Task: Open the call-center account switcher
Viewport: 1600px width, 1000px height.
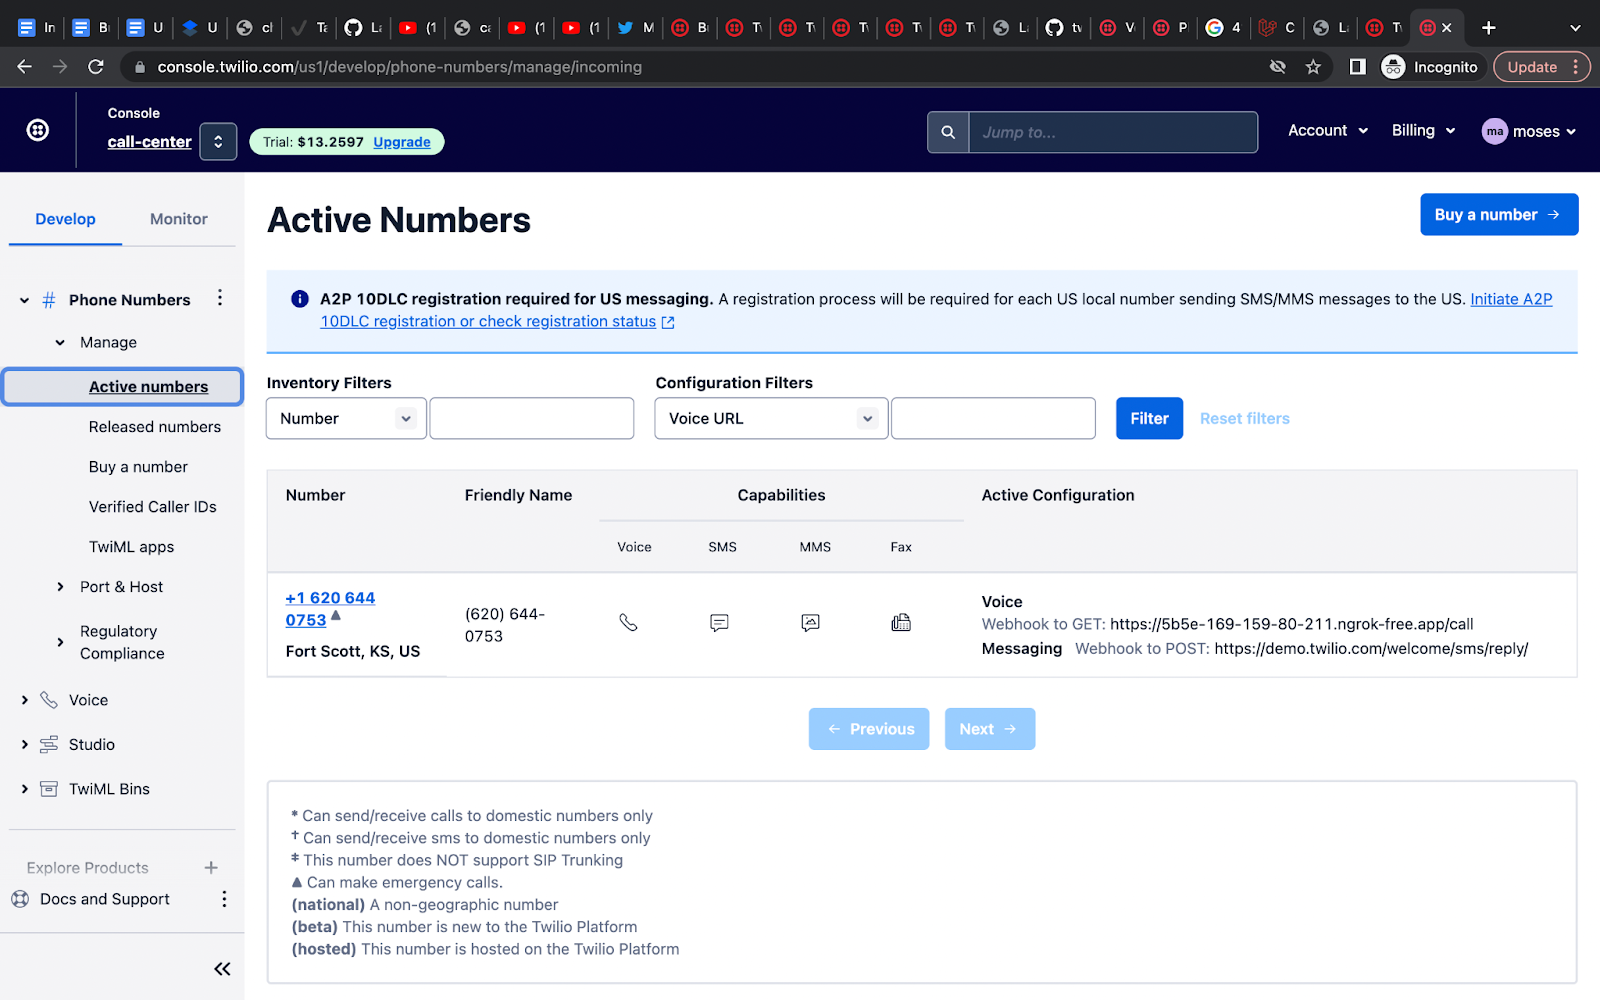Action: tap(218, 142)
